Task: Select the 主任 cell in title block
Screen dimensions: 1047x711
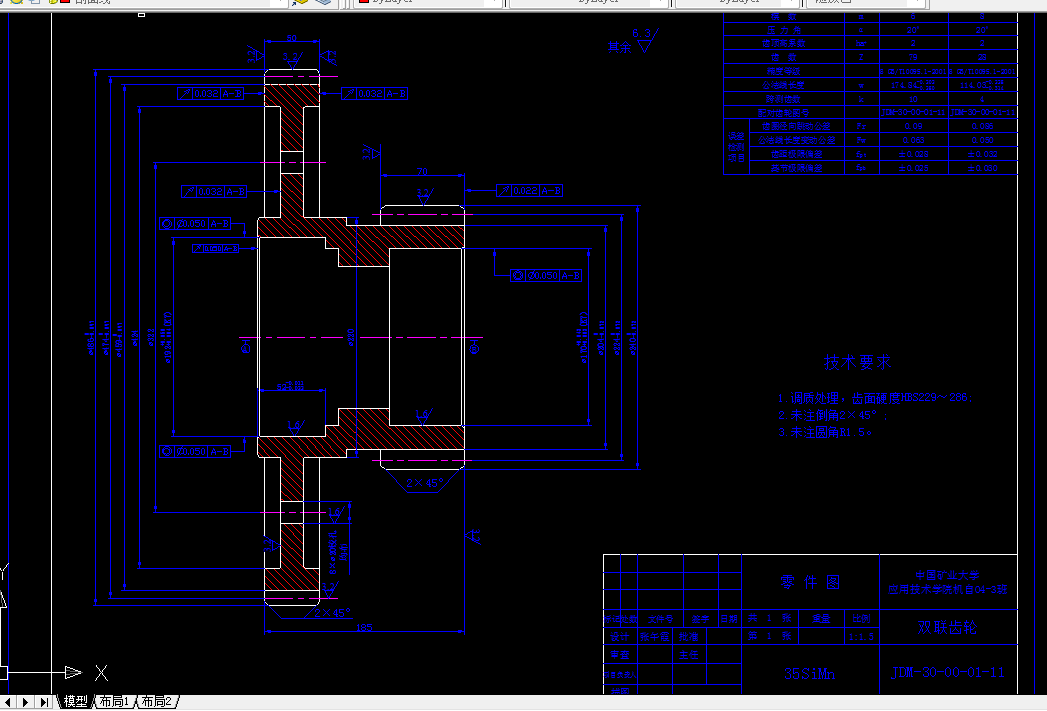Action: pos(688,655)
